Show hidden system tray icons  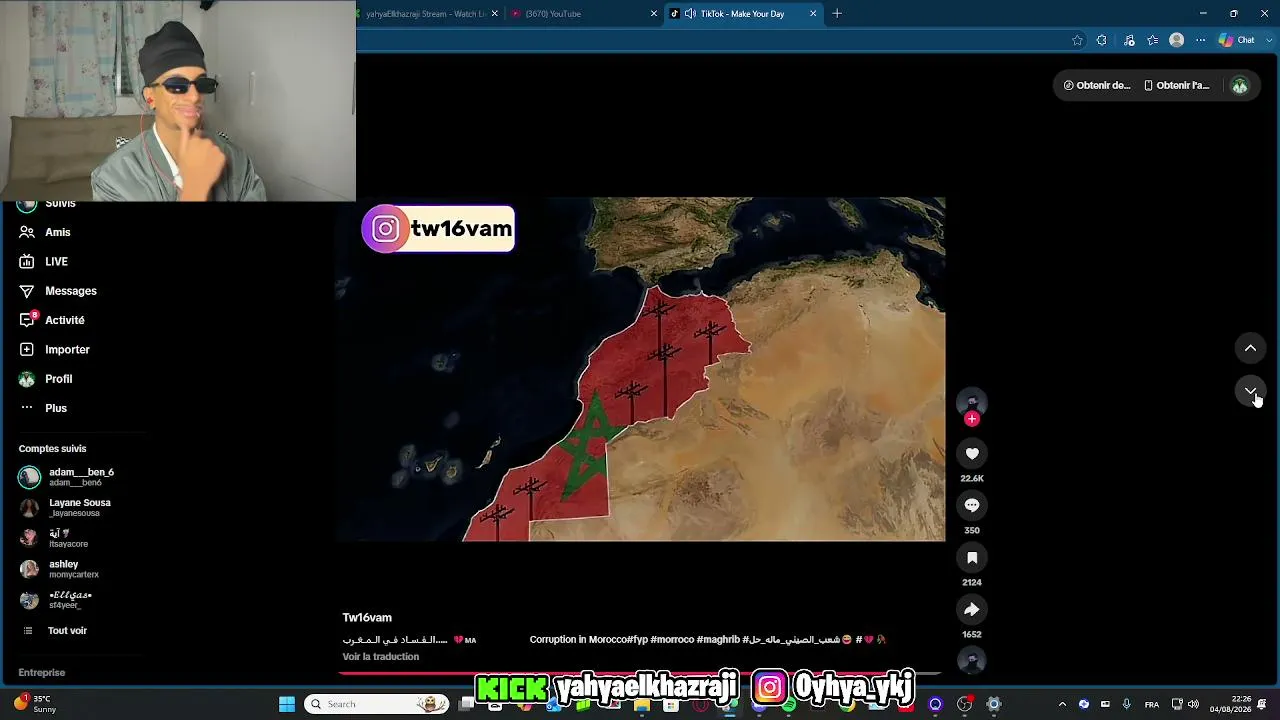pyautogui.click(x=1062, y=704)
